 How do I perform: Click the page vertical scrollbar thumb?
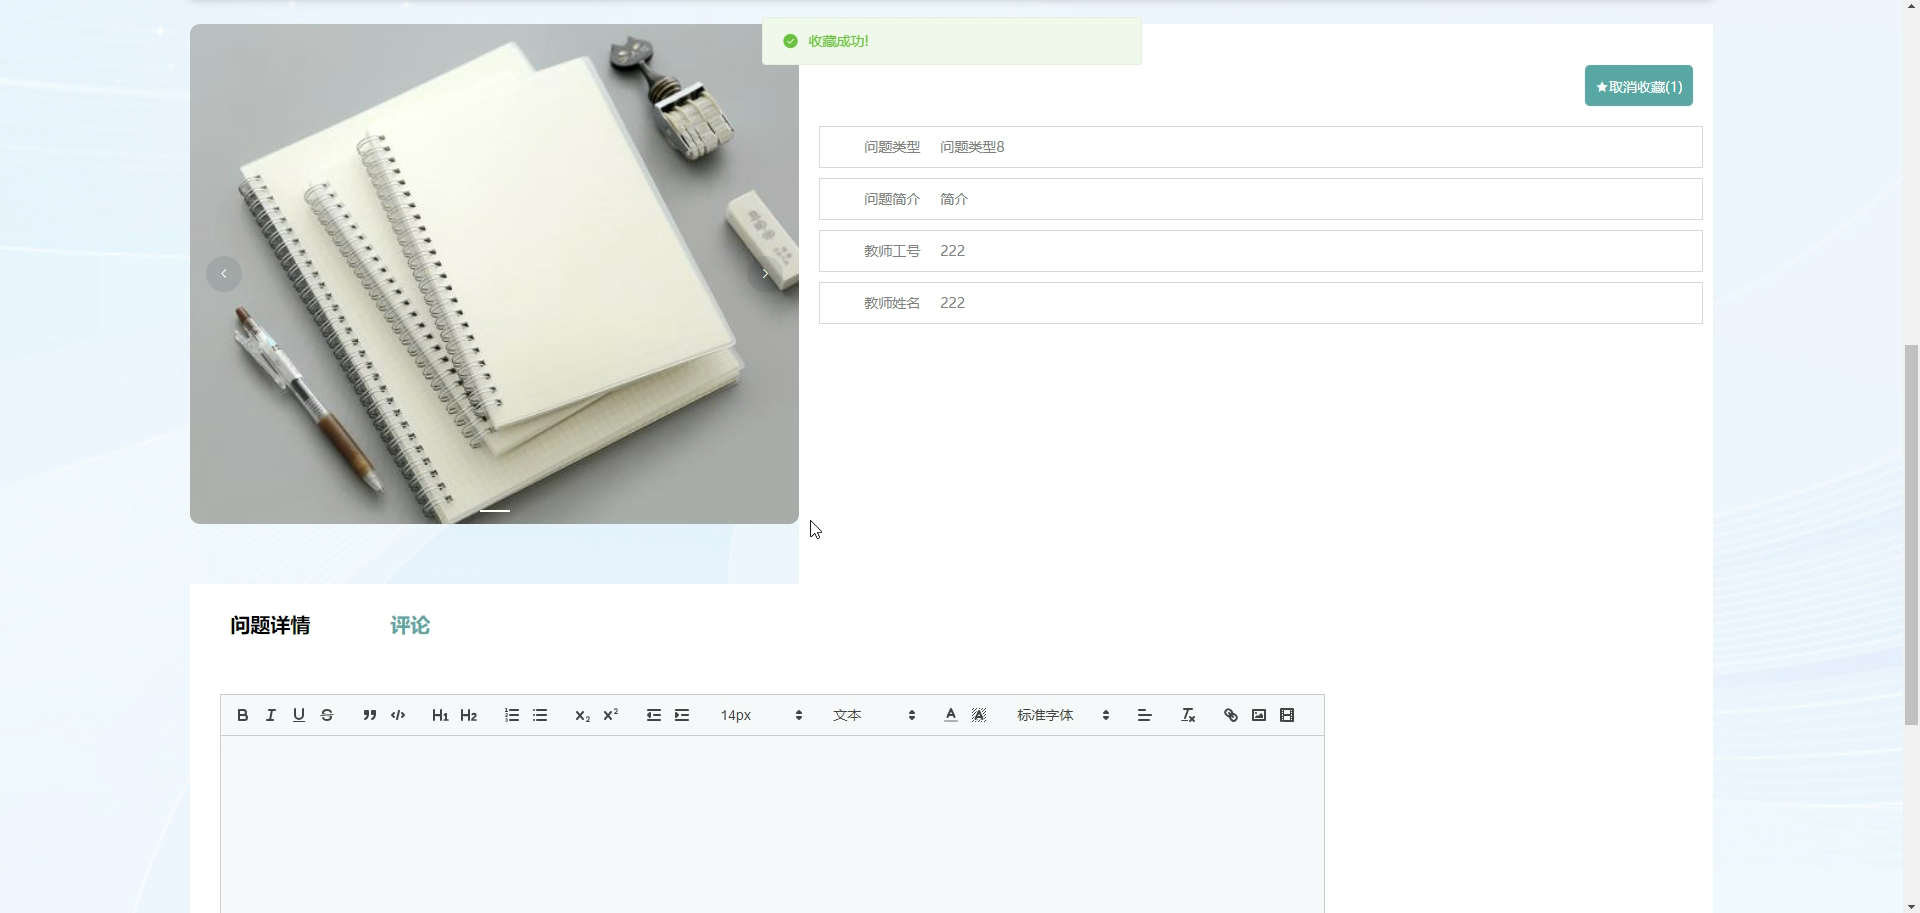[1911, 534]
